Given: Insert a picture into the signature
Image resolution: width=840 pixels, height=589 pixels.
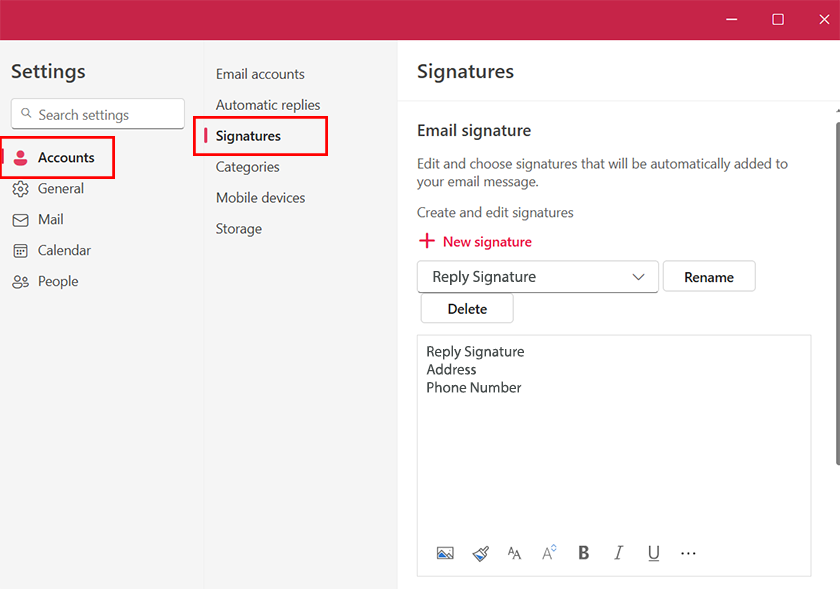Looking at the screenshot, I should (445, 553).
